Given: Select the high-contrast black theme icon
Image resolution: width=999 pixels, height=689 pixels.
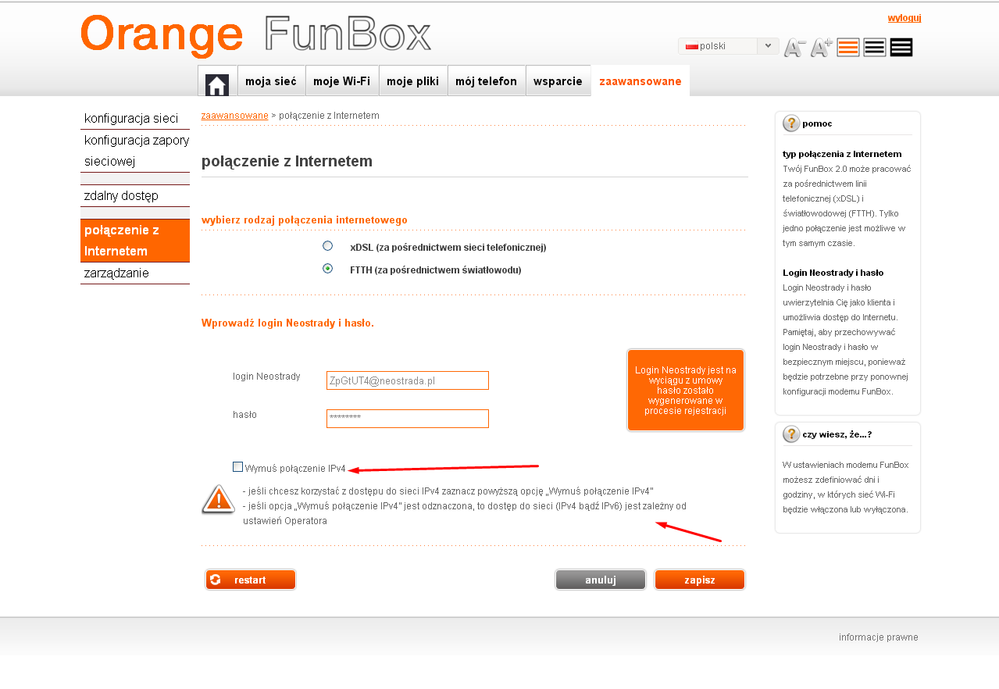Looking at the screenshot, I should (901, 47).
